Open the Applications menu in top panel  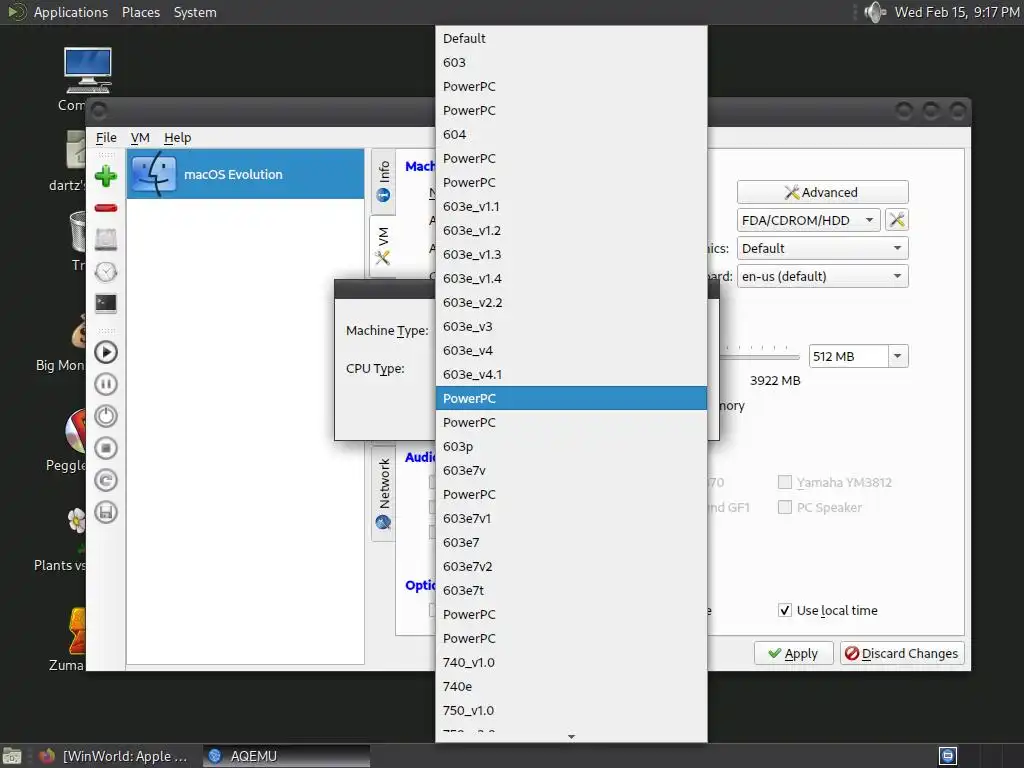click(71, 12)
